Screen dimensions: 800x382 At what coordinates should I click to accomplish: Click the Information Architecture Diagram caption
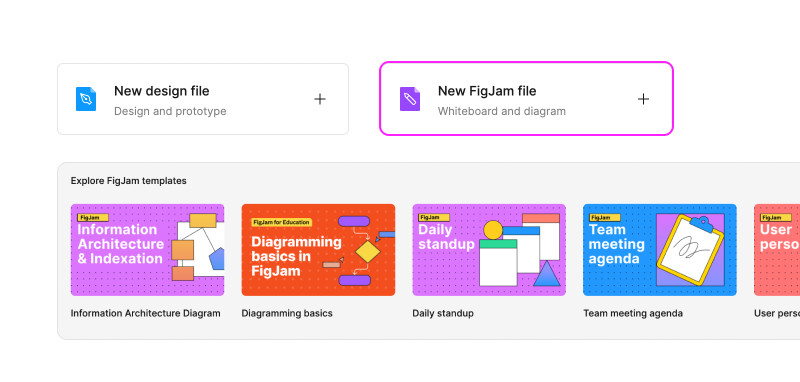(x=146, y=313)
